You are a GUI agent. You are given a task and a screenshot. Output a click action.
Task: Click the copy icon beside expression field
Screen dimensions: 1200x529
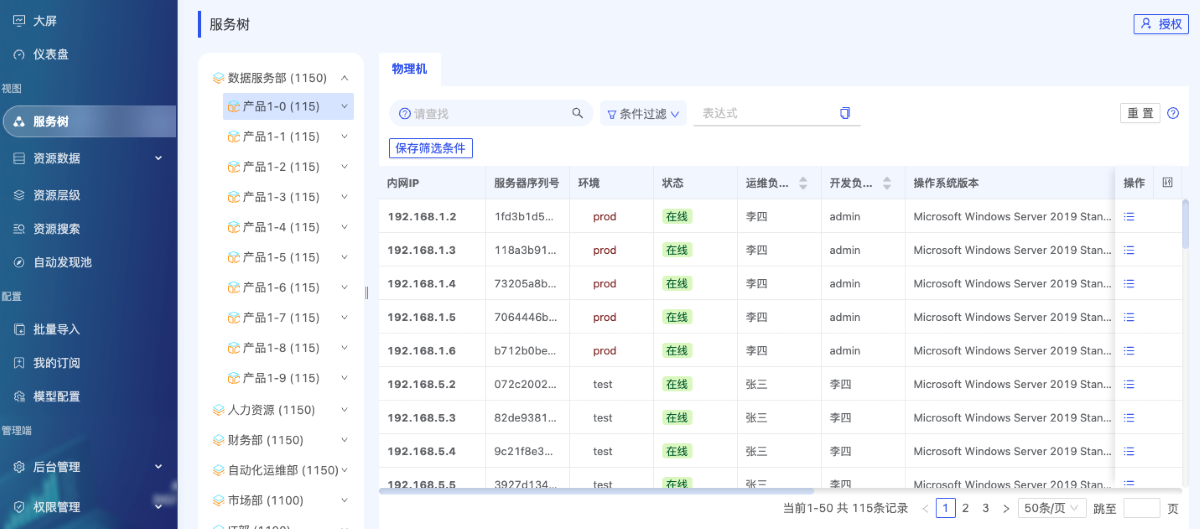[845, 114]
